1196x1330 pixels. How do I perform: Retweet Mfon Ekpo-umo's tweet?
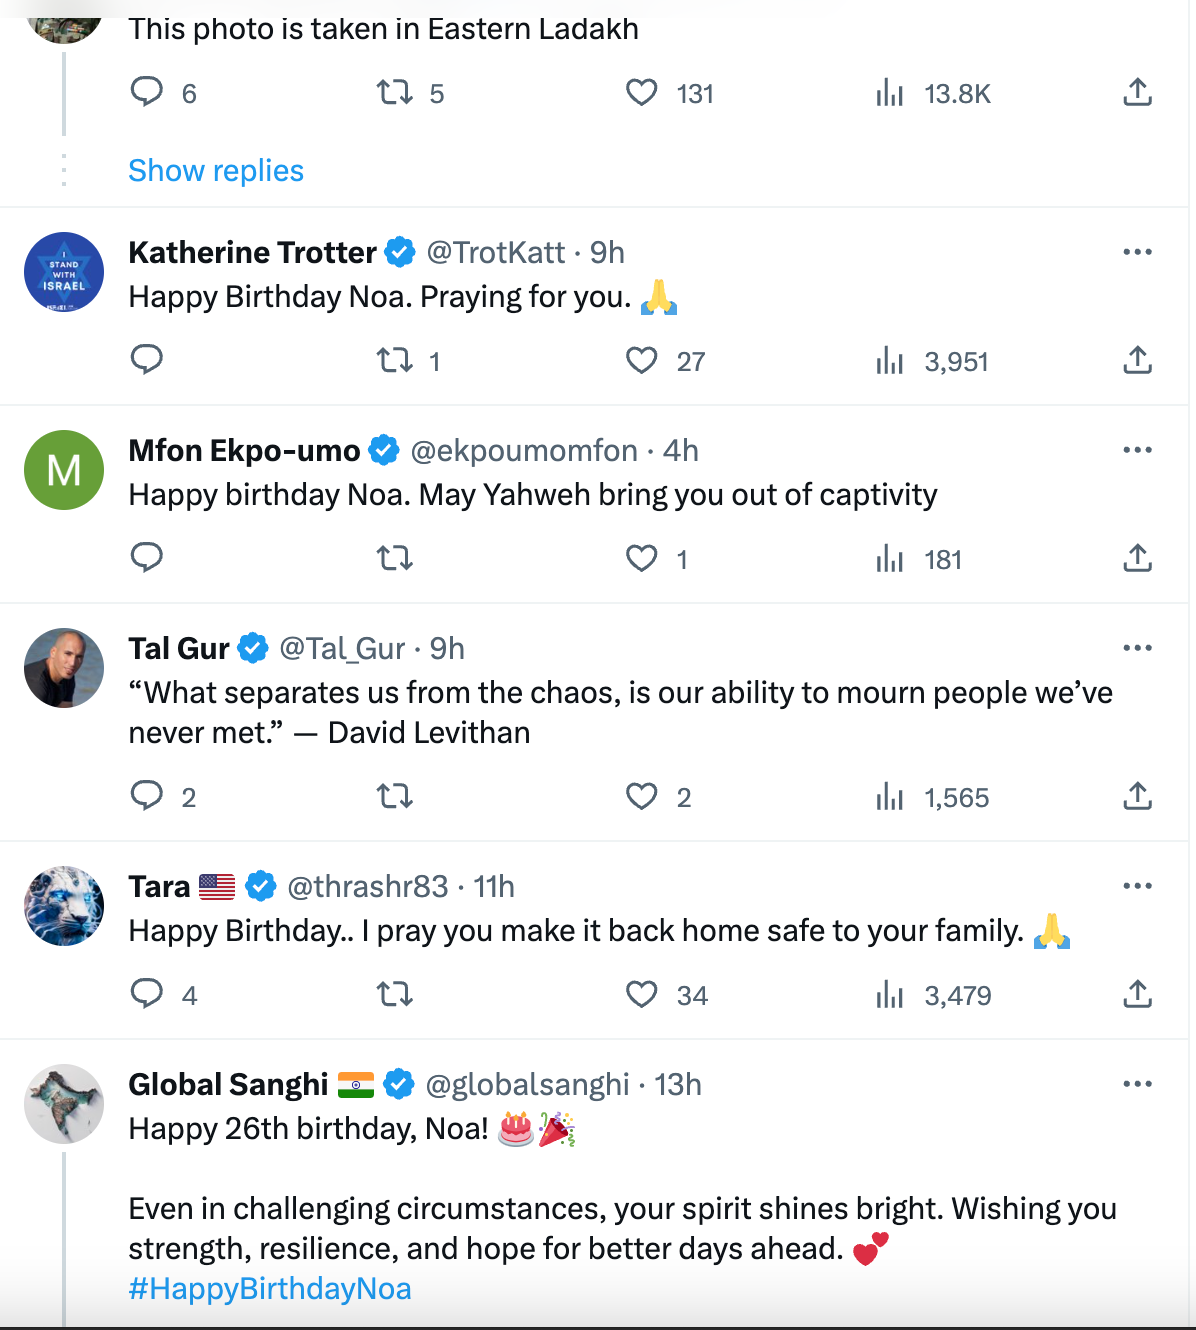pos(395,558)
